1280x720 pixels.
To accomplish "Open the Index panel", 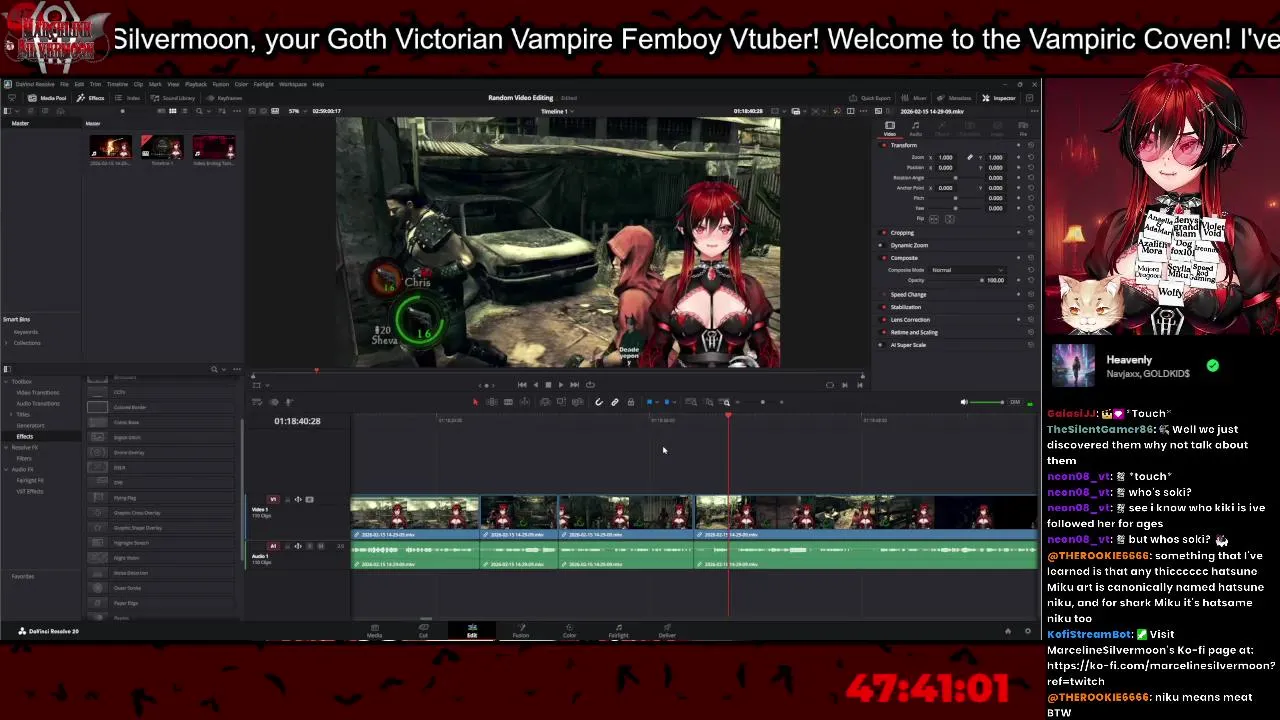I will pos(129,98).
